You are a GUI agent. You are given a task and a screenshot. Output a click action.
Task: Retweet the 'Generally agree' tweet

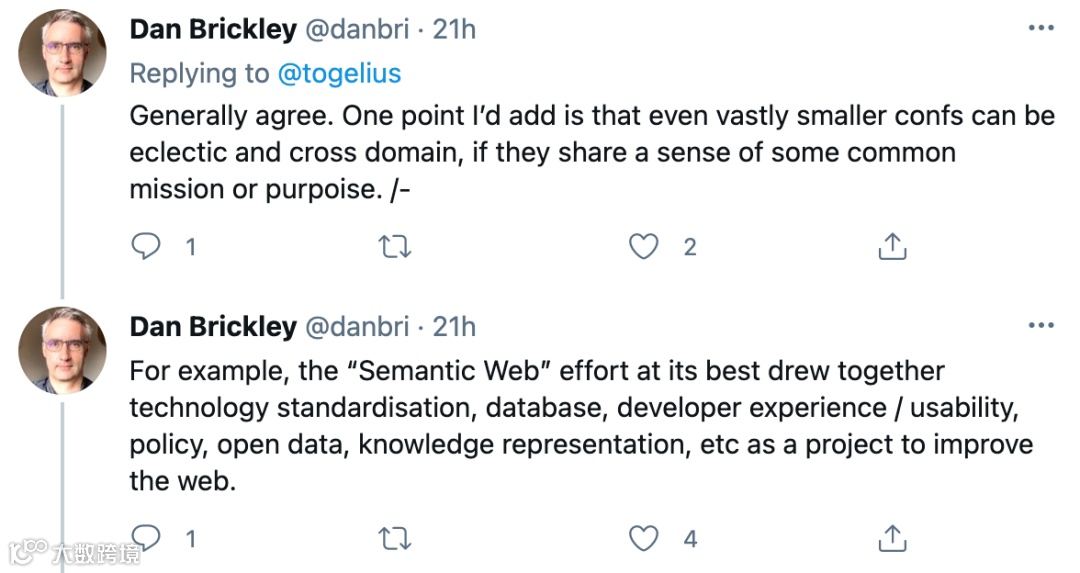click(396, 246)
